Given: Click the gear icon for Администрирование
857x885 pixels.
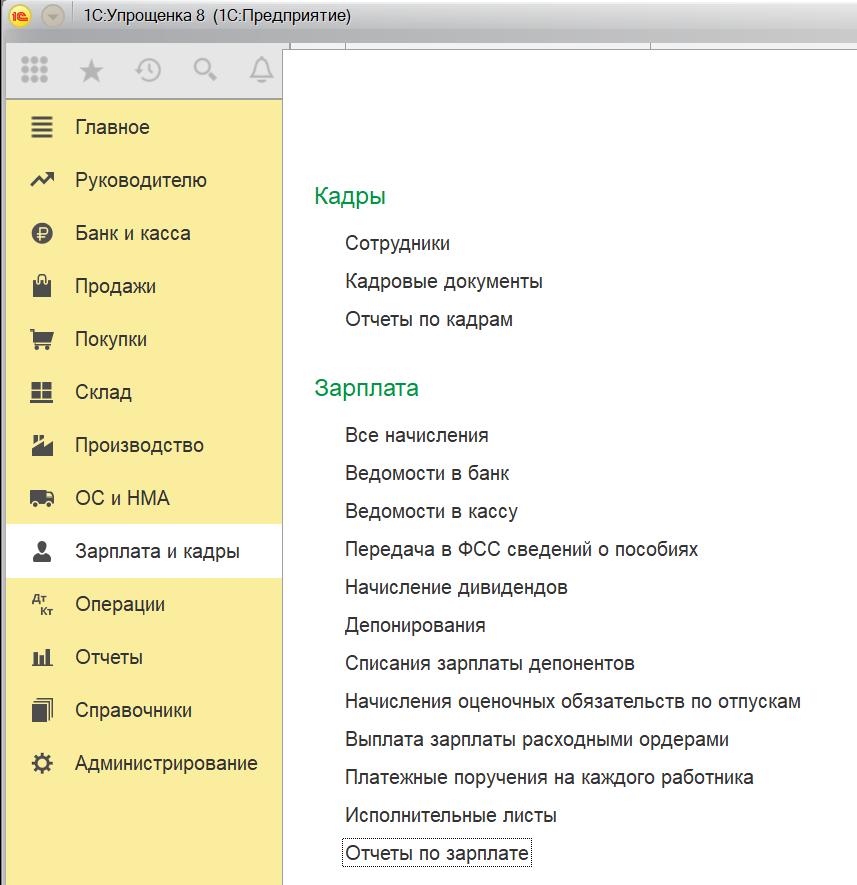Looking at the screenshot, I should point(42,764).
